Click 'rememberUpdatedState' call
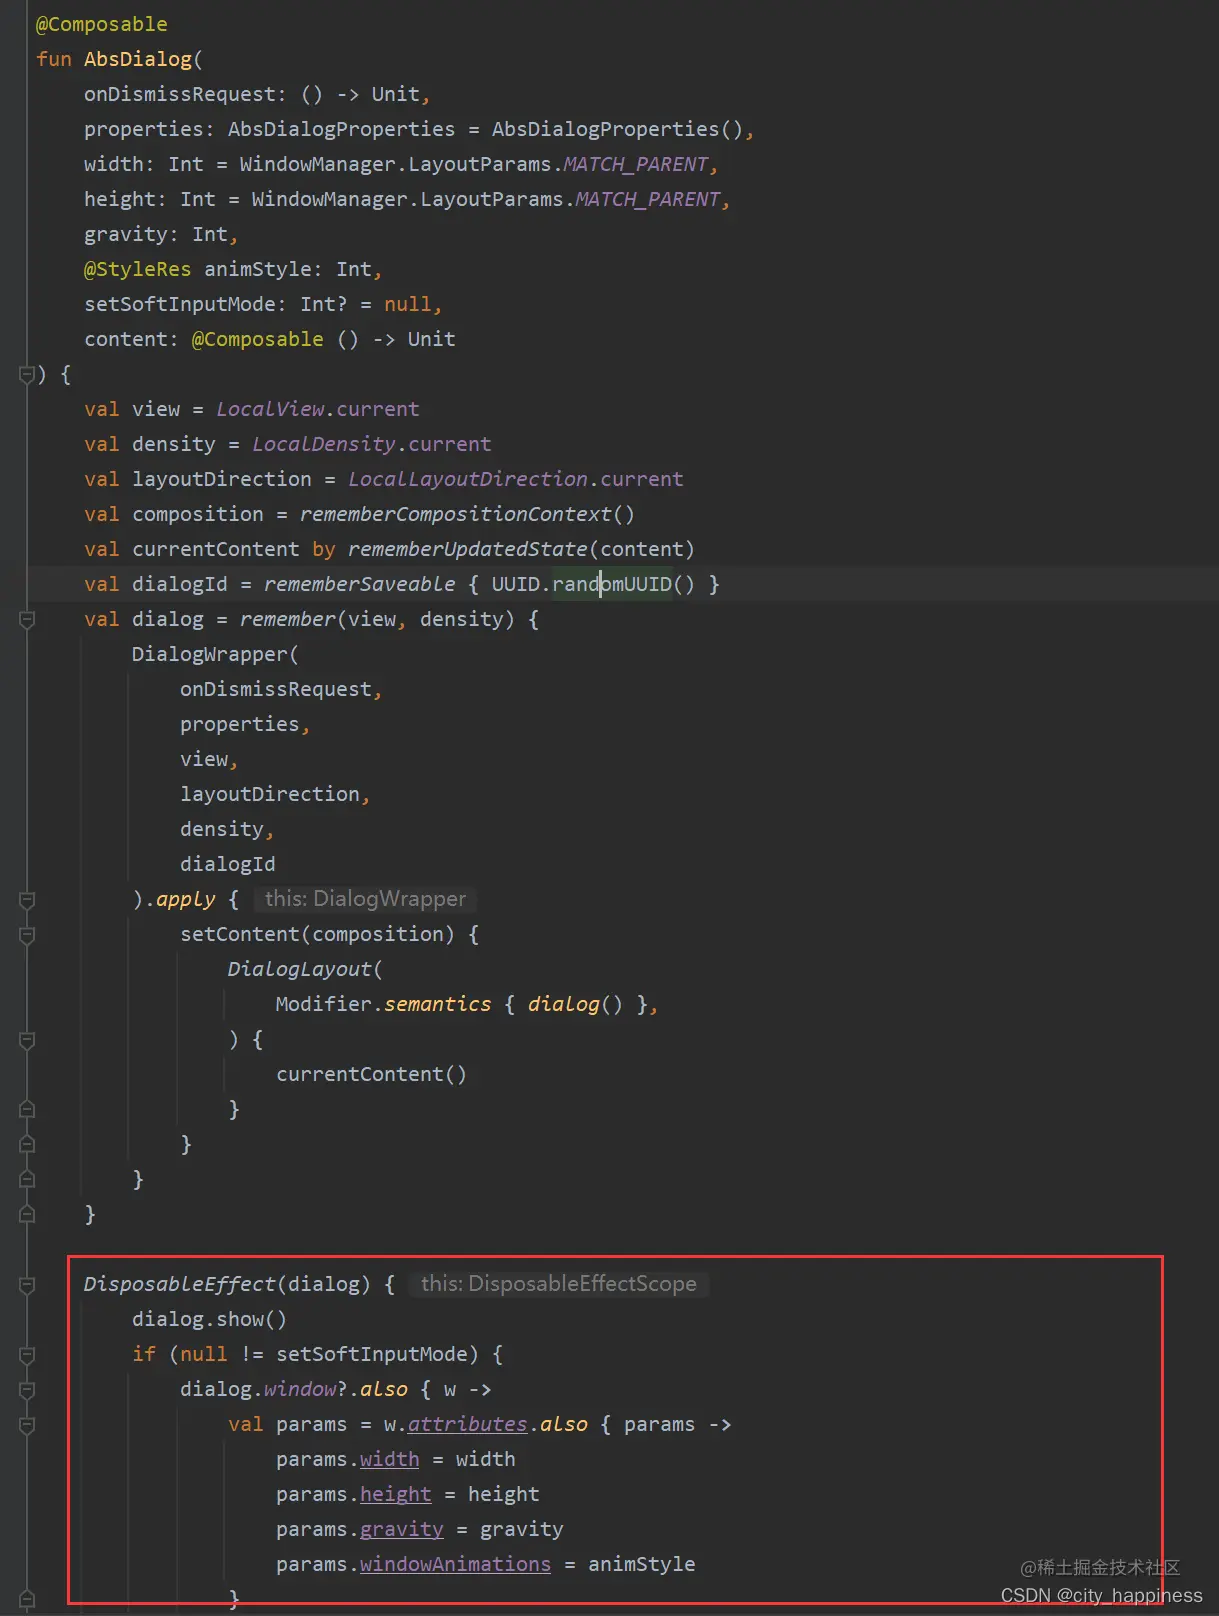This screenshot has width=1219, height=1616. click(x=468, y=549)
